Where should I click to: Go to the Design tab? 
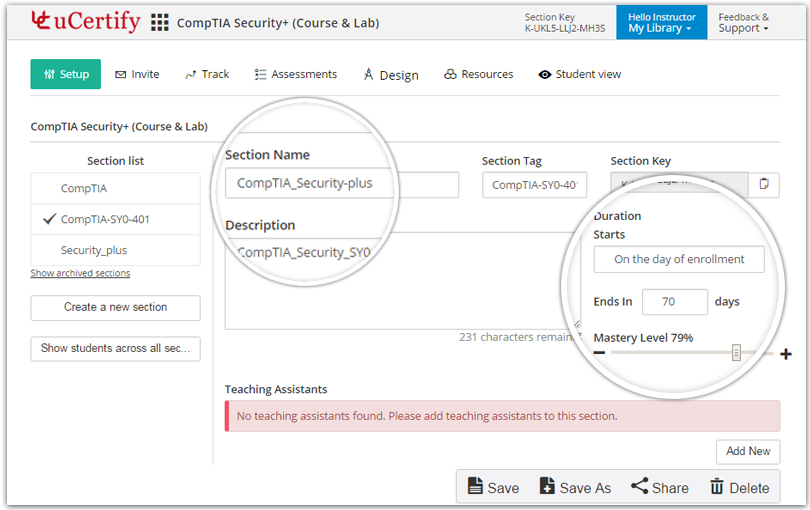pos(391,75)
